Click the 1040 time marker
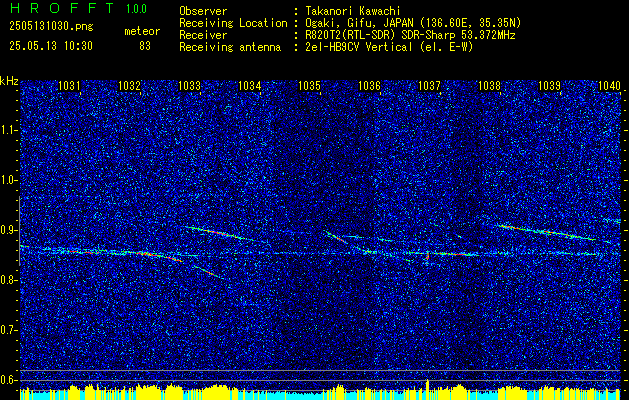The height and width of the screenshot is (400, 629). [609, 85]
